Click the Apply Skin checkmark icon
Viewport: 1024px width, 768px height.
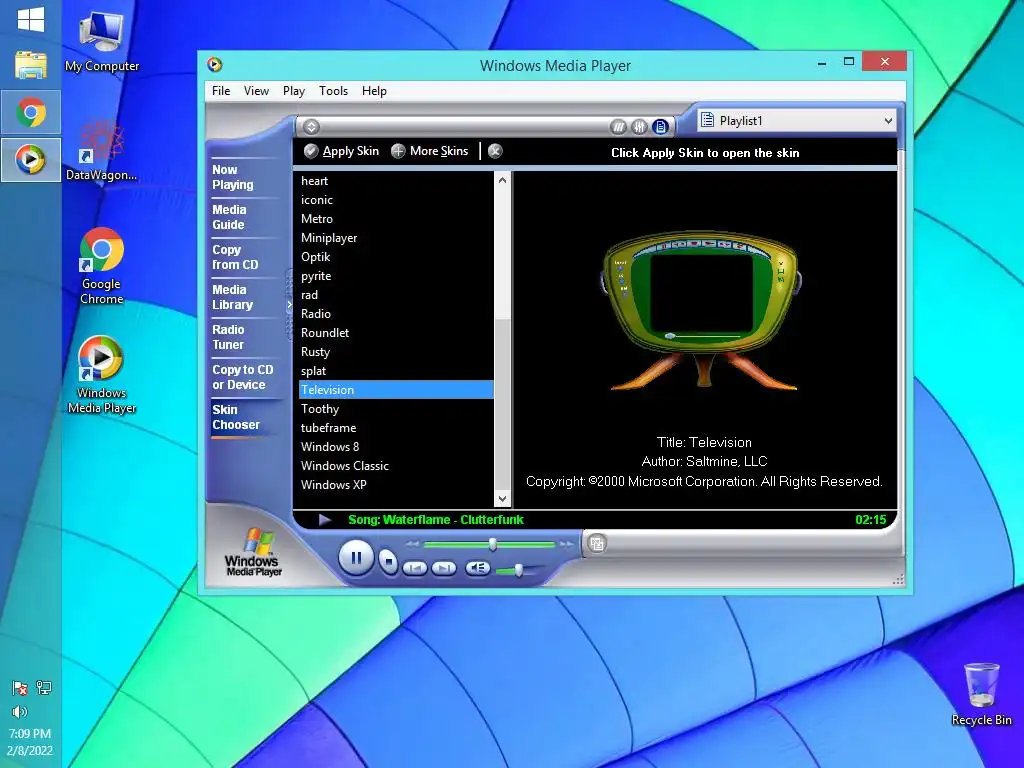(x=311, y=152)
